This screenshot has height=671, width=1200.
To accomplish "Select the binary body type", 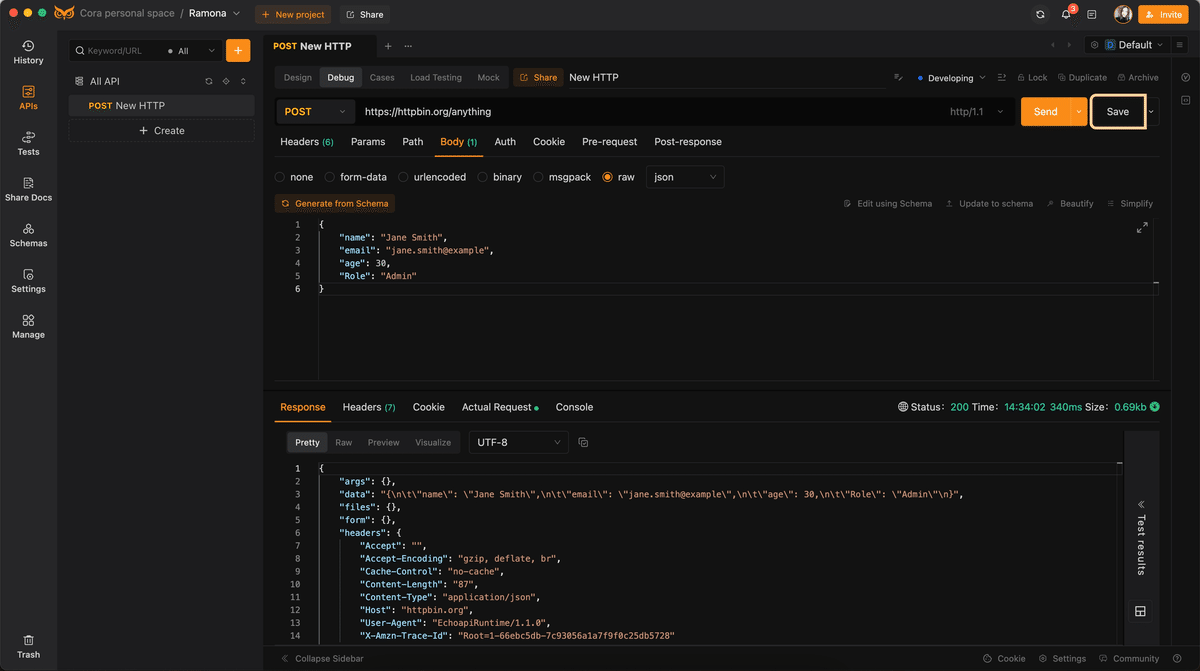I will pos(483,177).
